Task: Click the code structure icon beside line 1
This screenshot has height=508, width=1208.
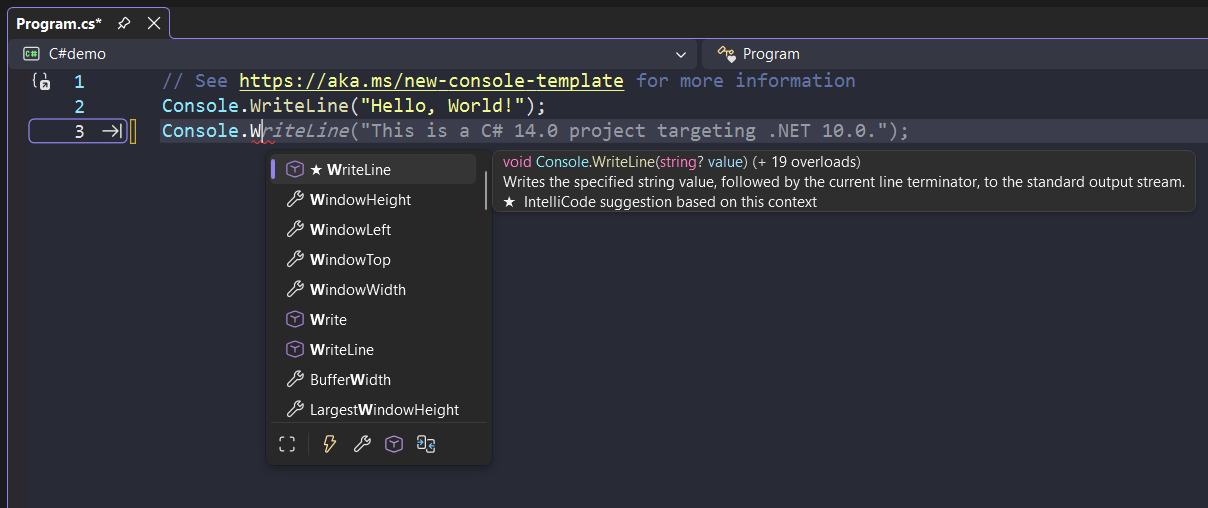Action: (41, 81)
